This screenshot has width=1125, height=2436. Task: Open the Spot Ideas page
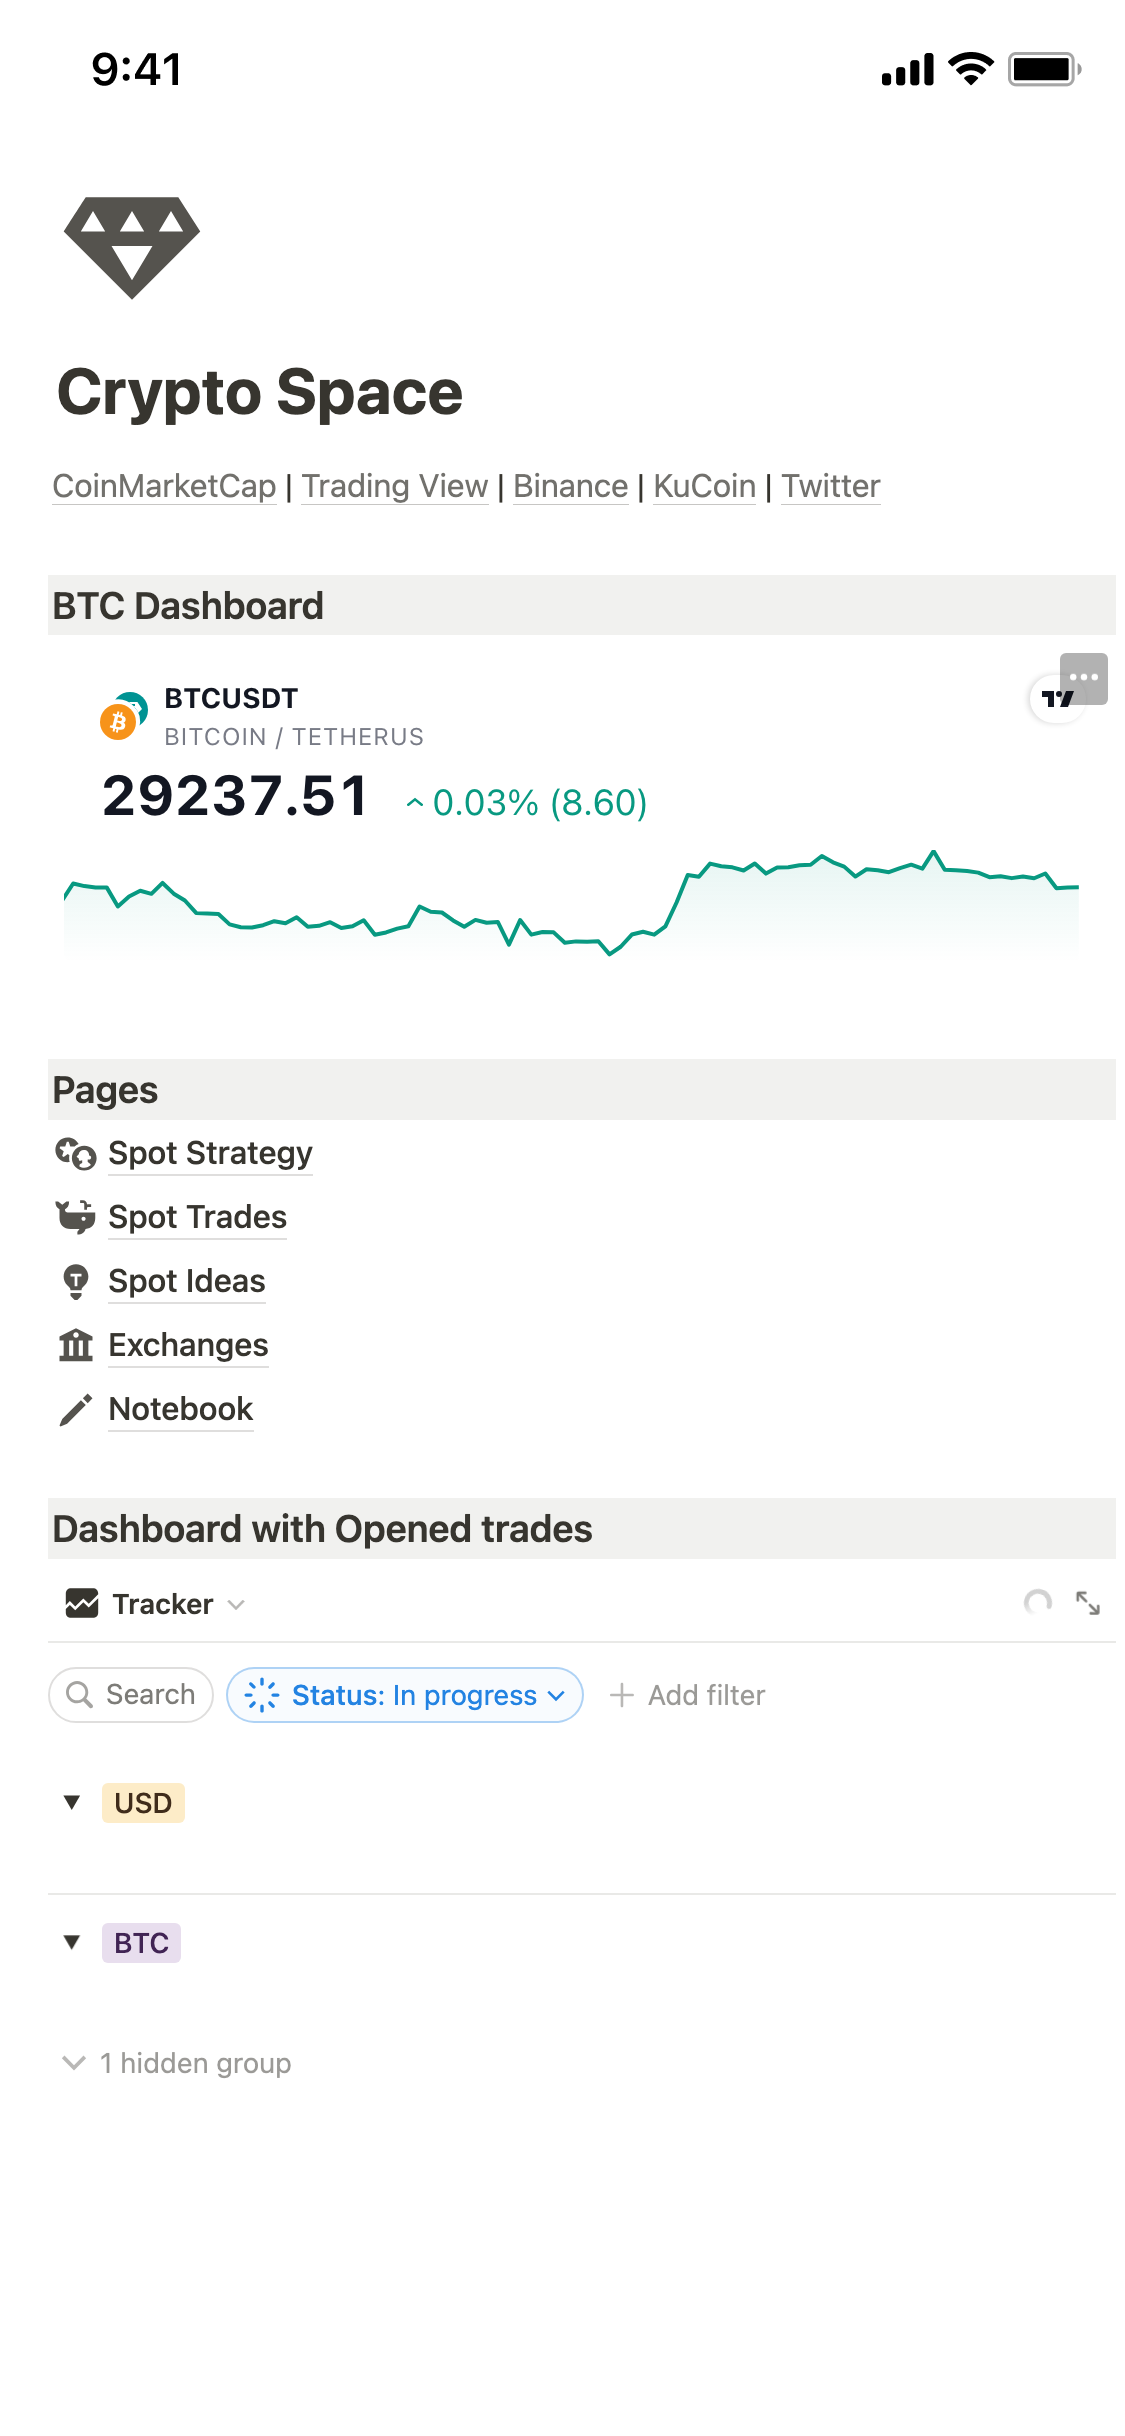tap(187, 1281)
